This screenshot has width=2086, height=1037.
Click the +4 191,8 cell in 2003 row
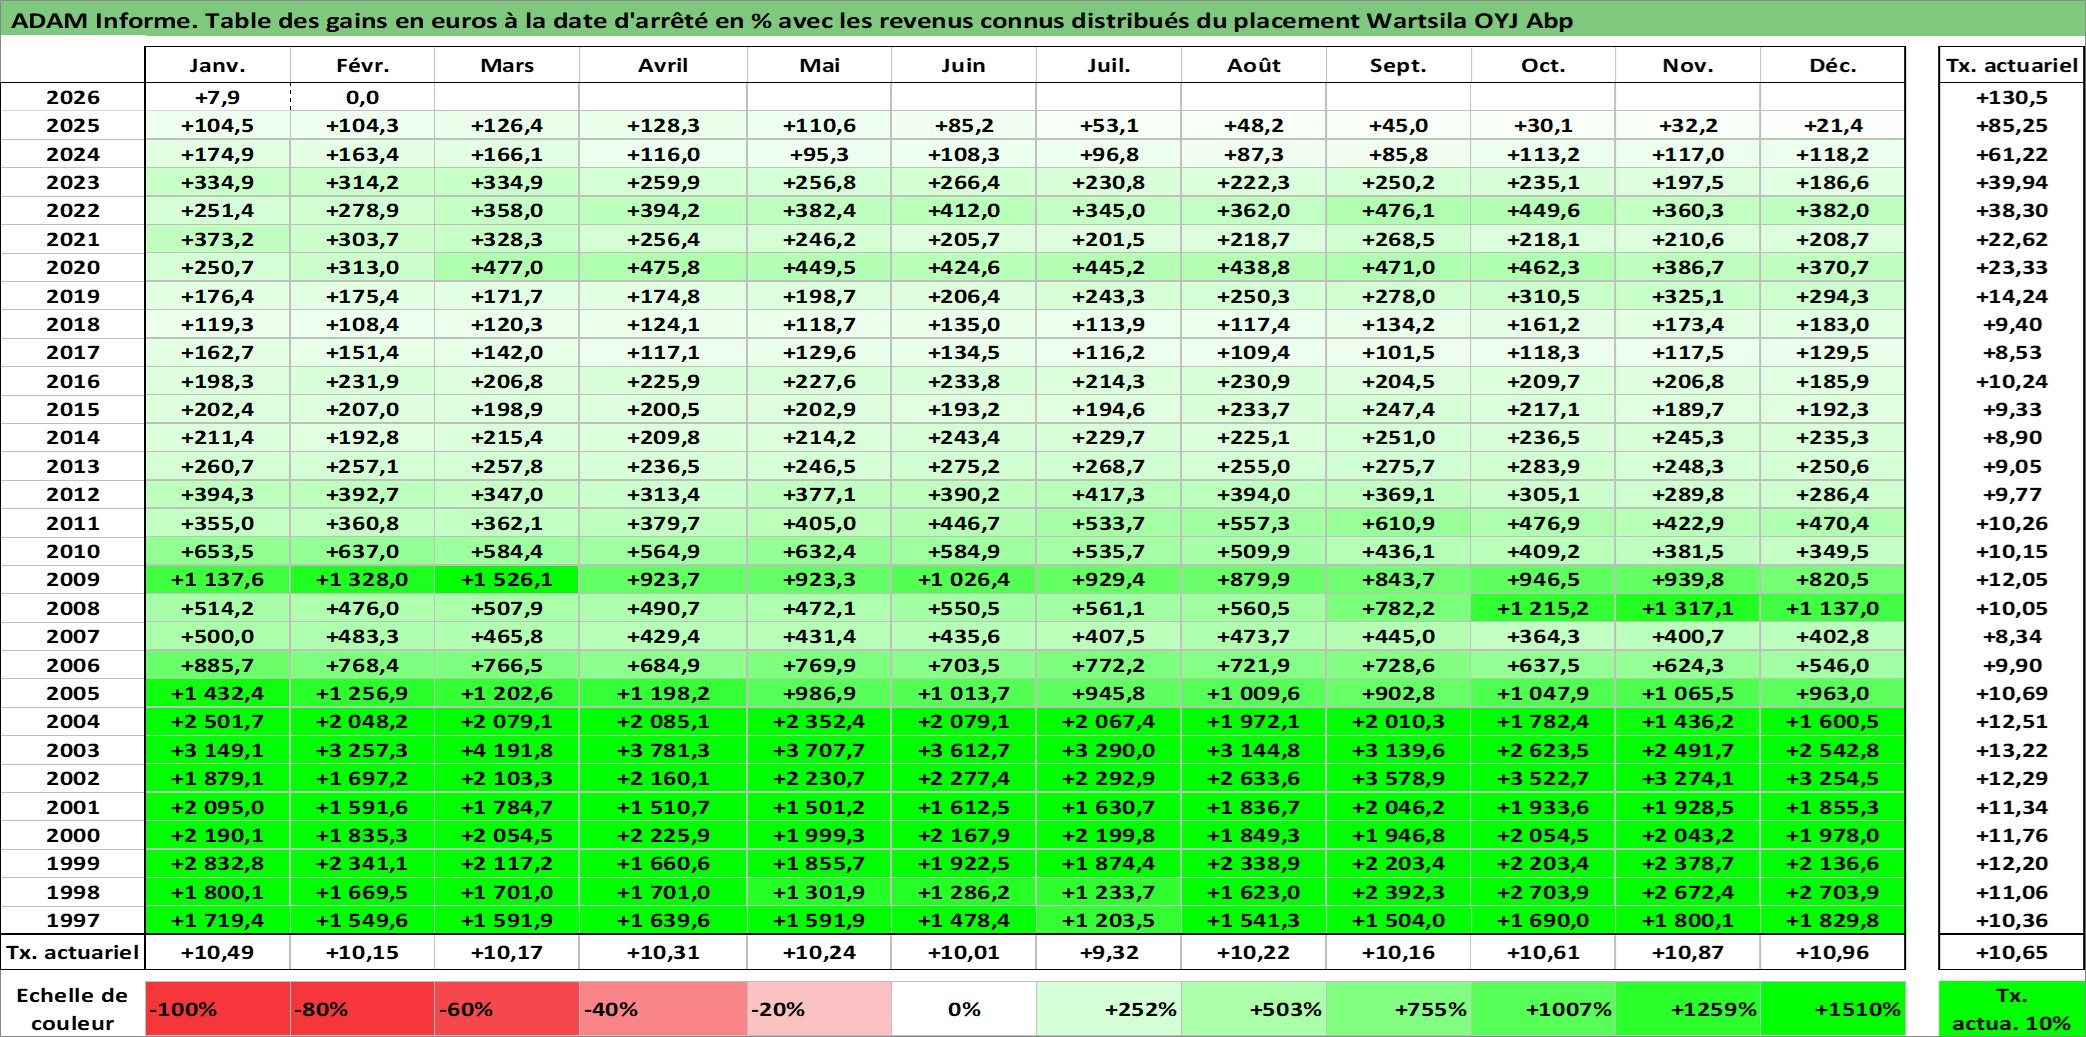(507, 750)
